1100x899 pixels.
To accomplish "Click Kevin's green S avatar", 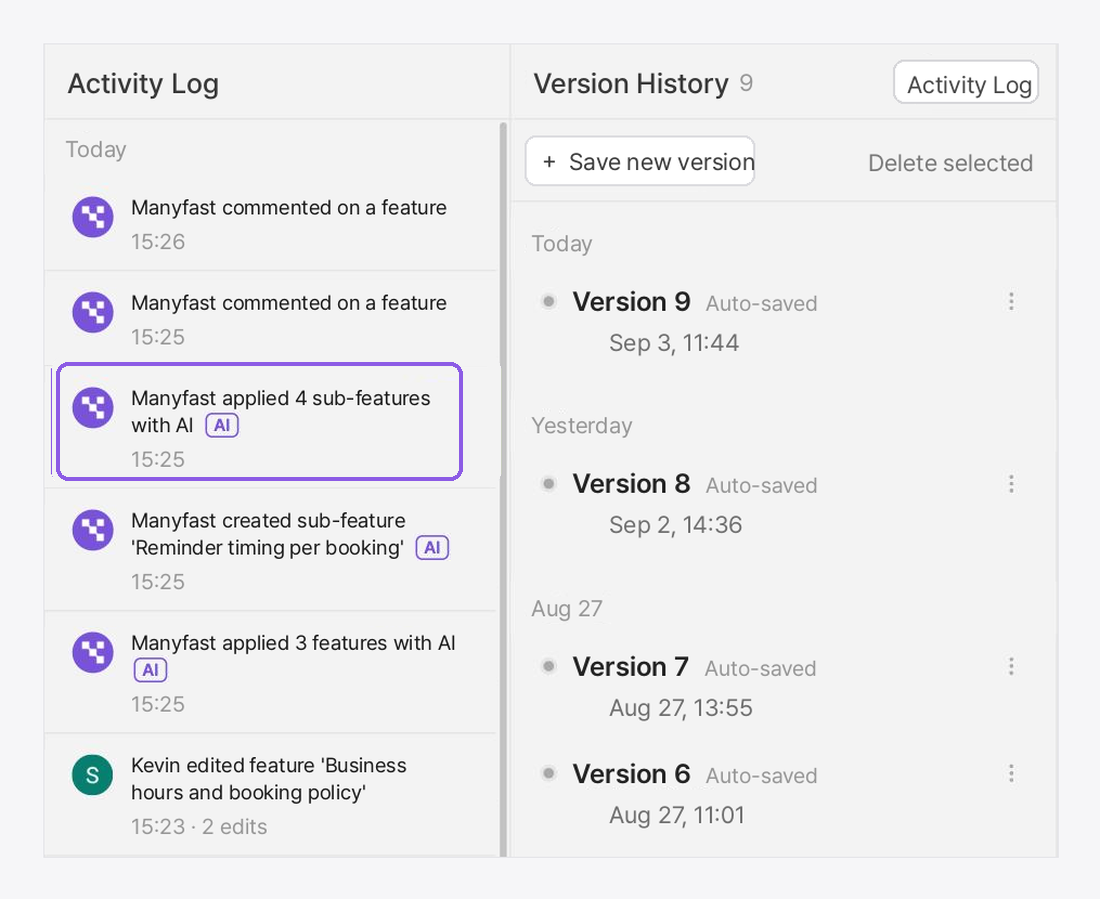I will (x=93, y=775).
